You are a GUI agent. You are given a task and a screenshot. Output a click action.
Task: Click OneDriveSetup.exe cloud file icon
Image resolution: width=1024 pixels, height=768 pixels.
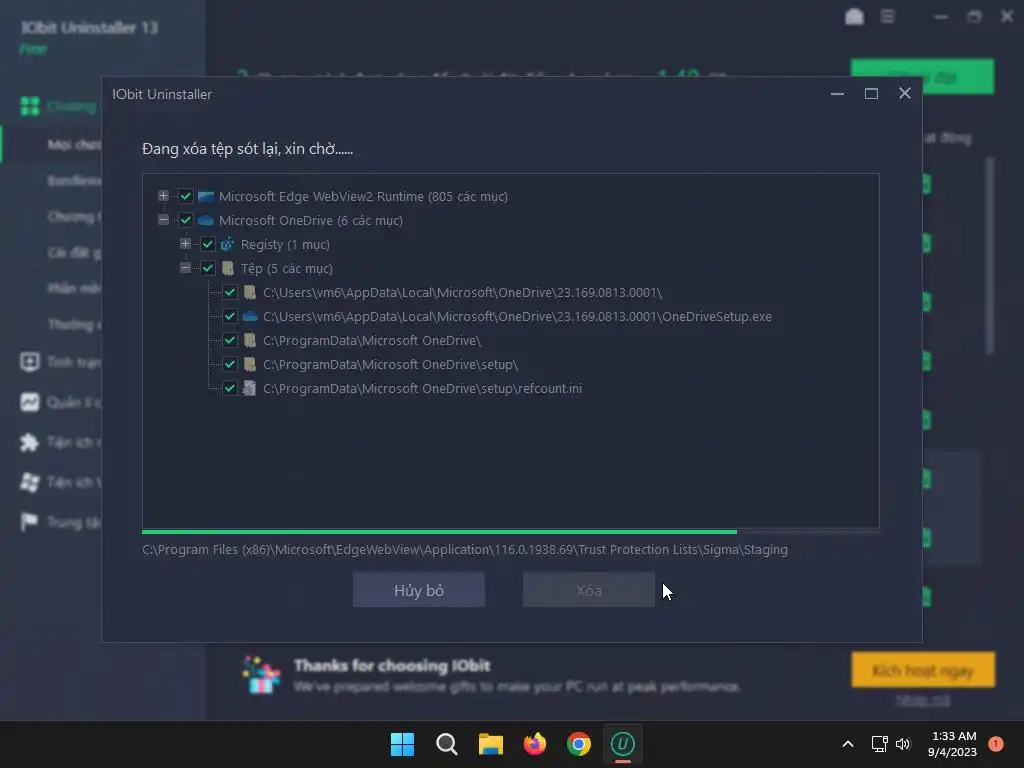click(249, 316)
